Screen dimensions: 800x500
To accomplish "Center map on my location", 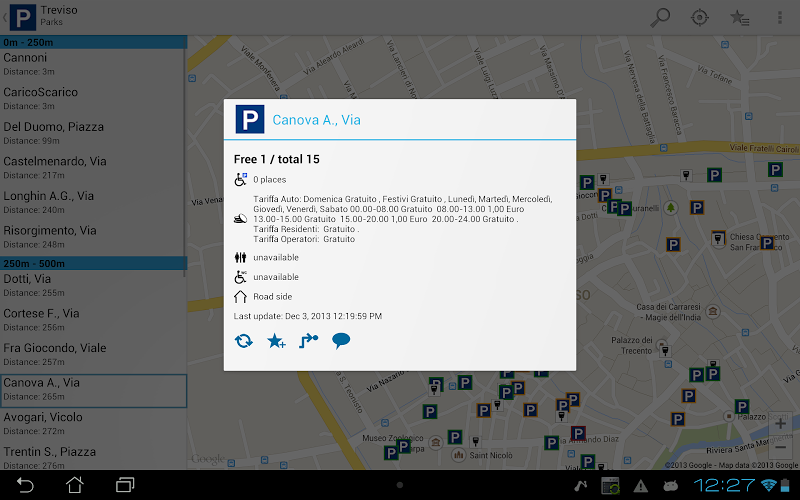I will point(699,17).
